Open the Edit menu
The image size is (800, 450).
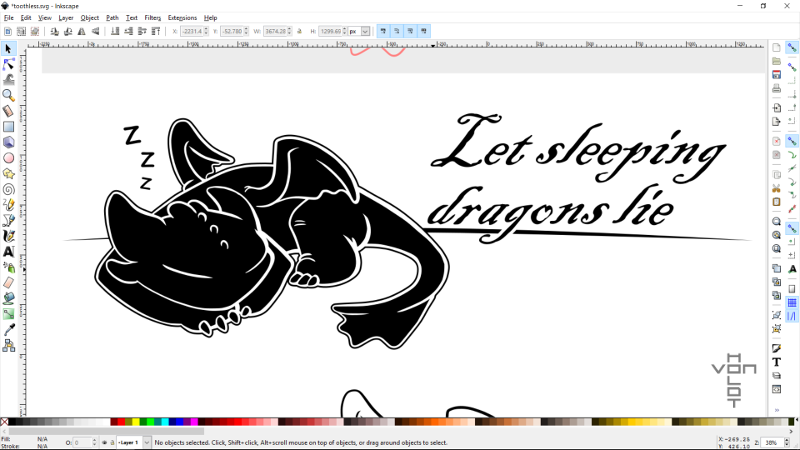pos(26,18)
